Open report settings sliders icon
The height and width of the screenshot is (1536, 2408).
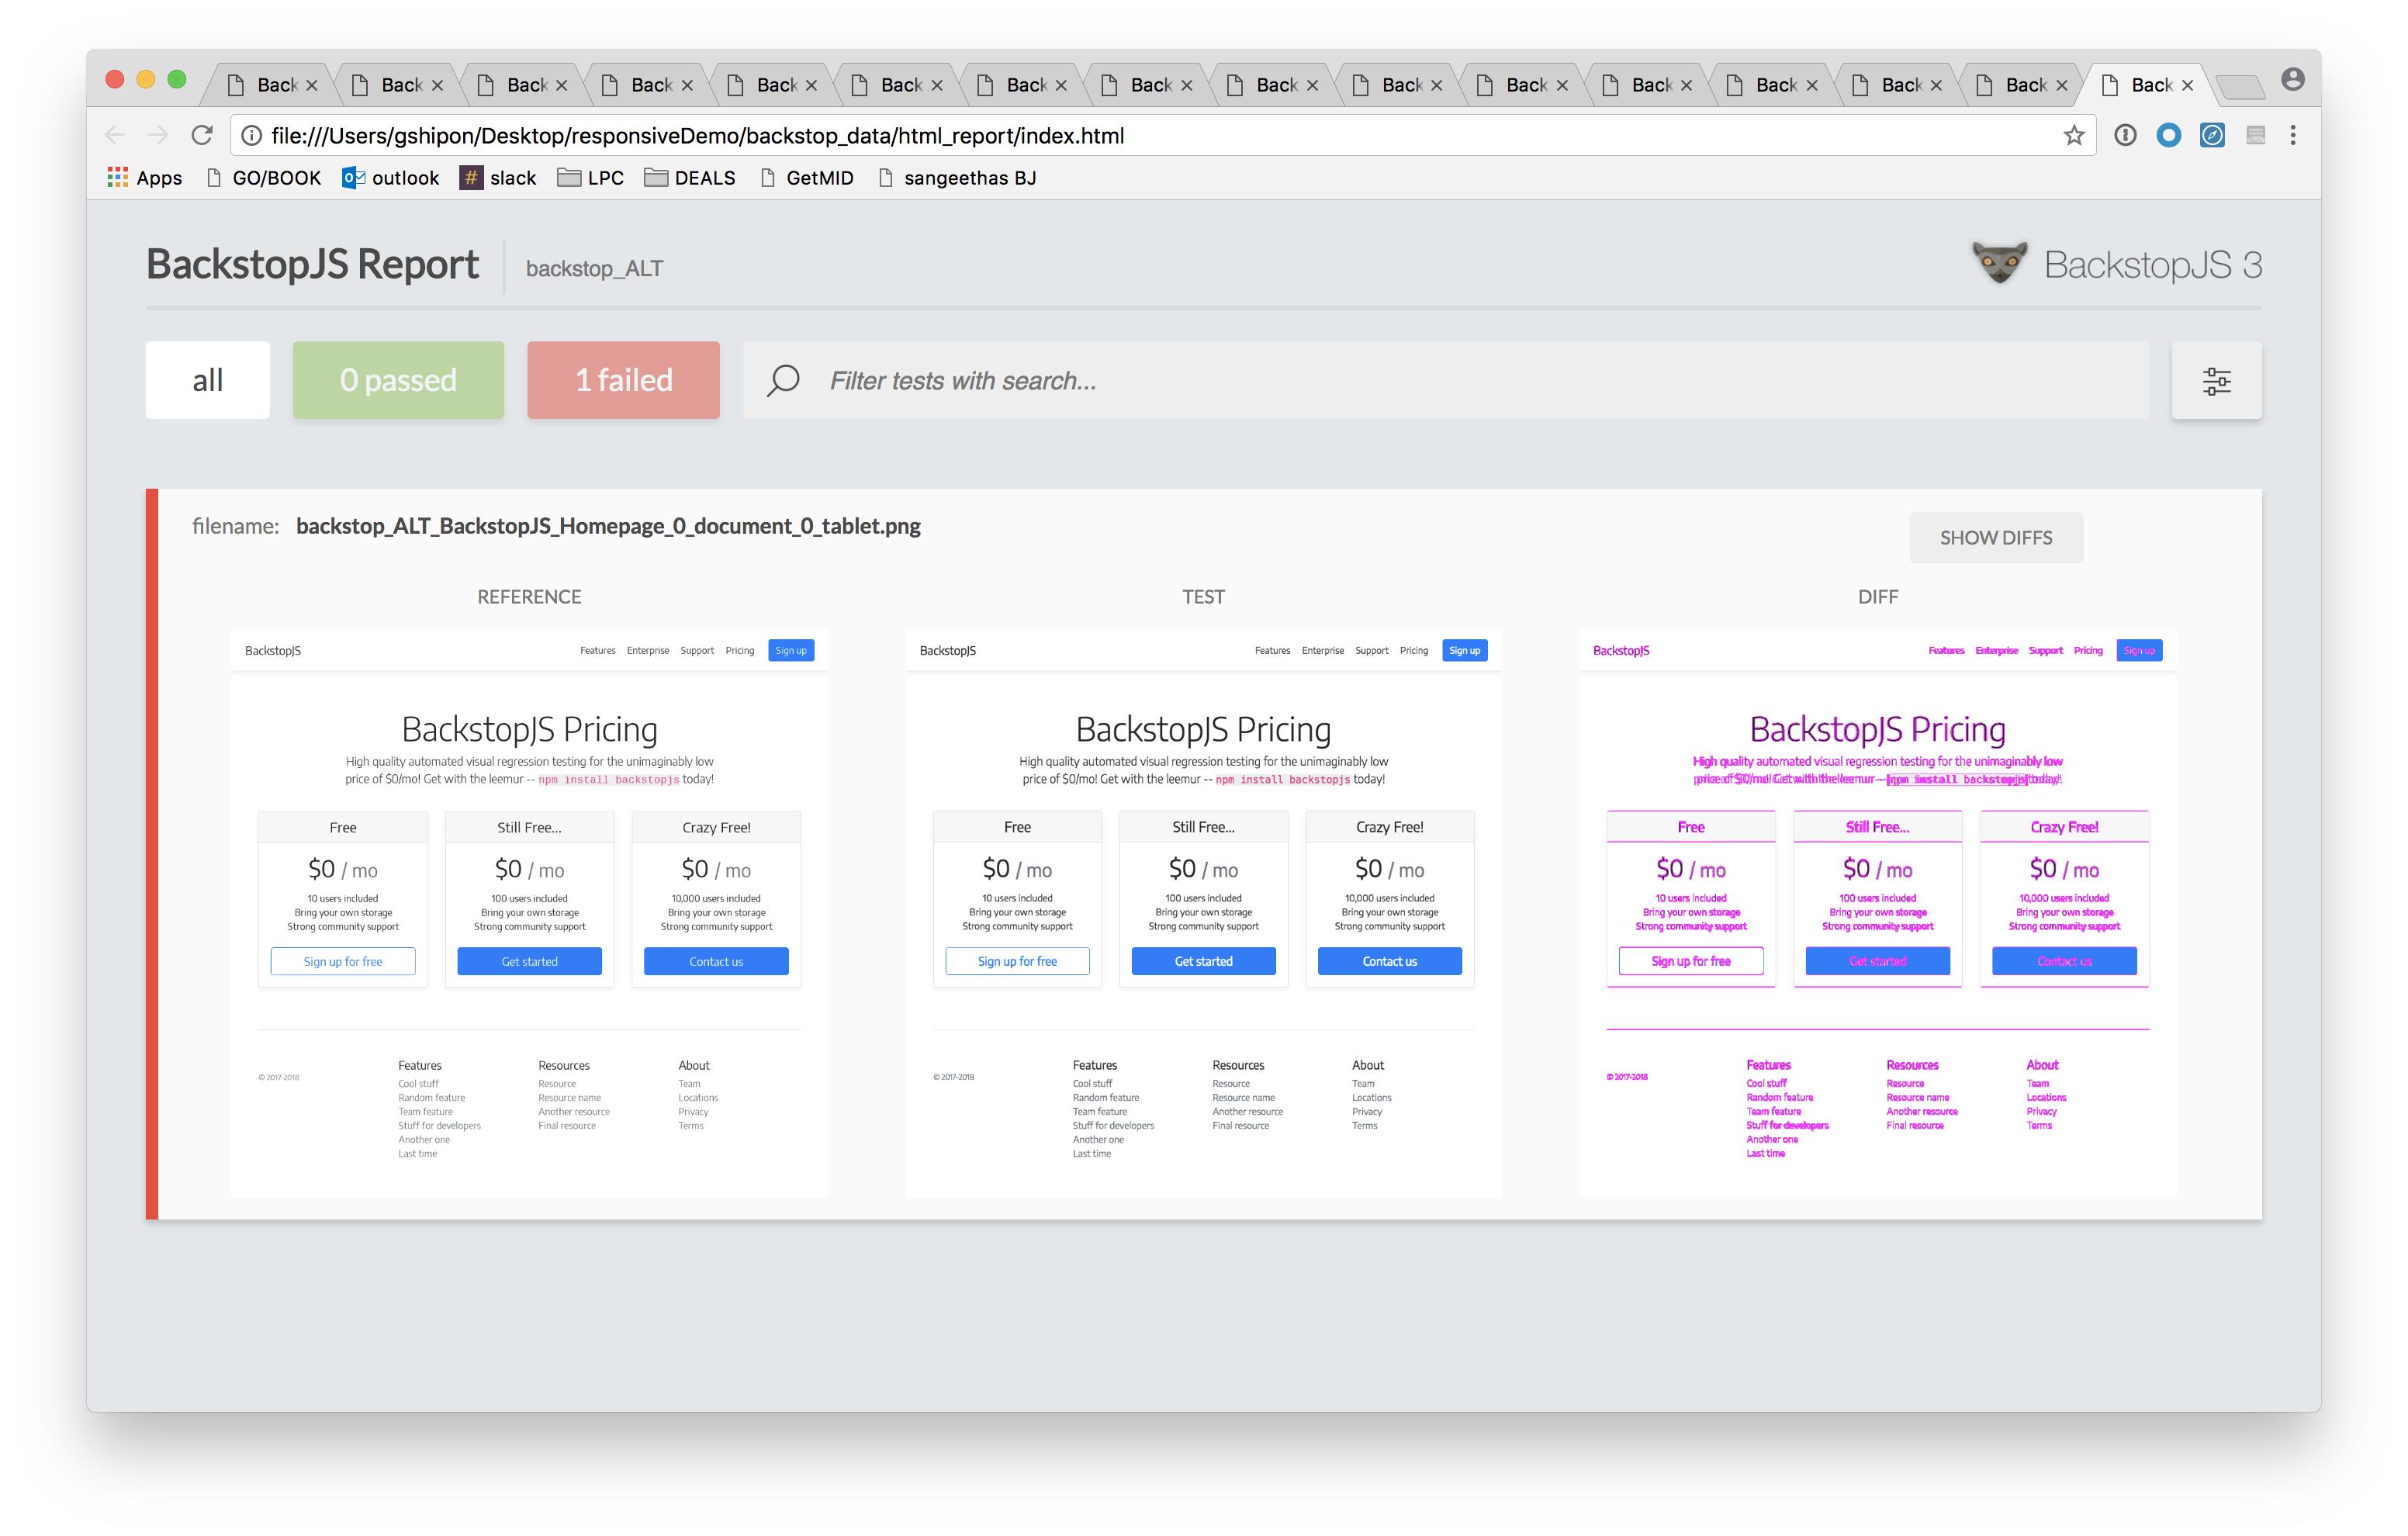(x=2216, y=380)
